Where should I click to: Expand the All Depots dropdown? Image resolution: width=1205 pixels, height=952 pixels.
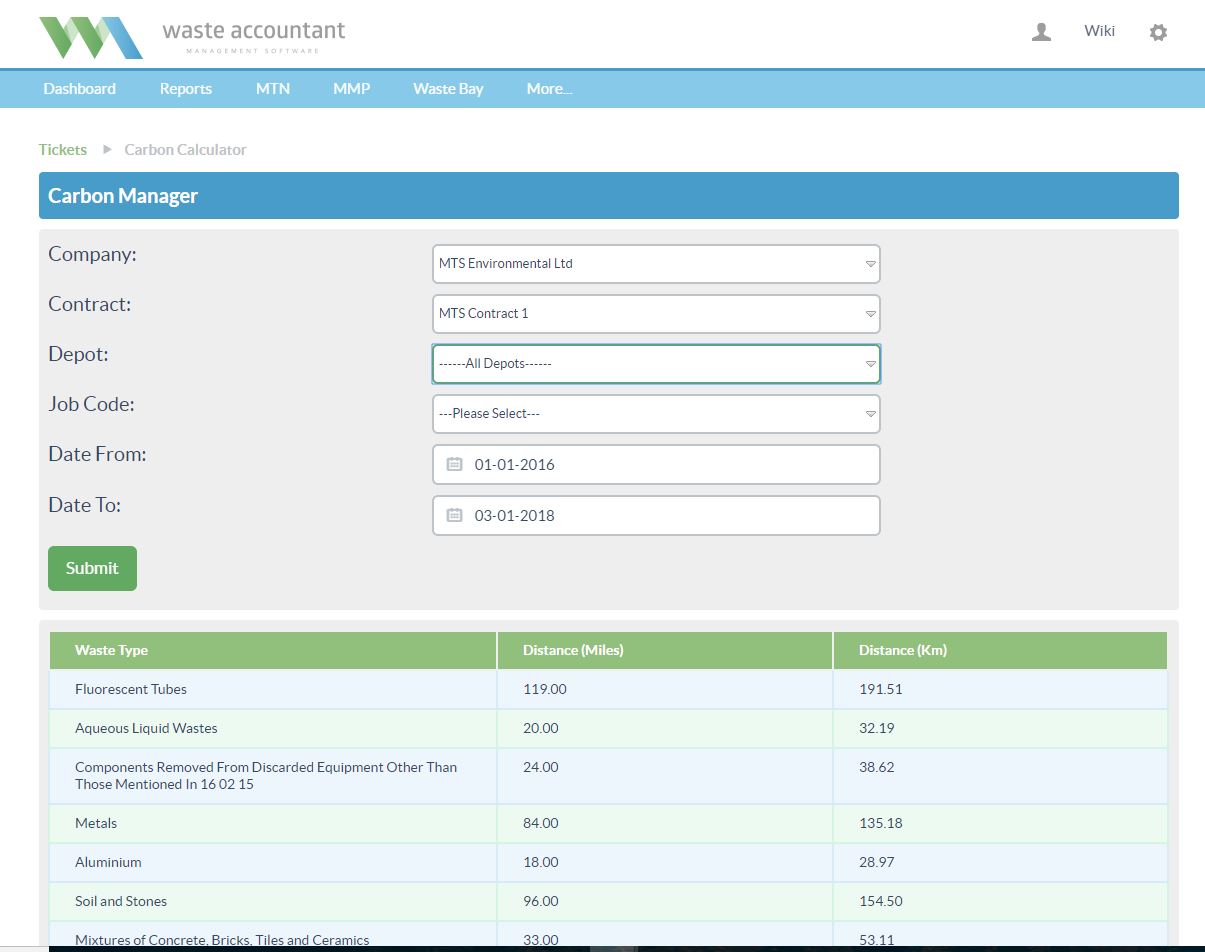tap(656, 364)
